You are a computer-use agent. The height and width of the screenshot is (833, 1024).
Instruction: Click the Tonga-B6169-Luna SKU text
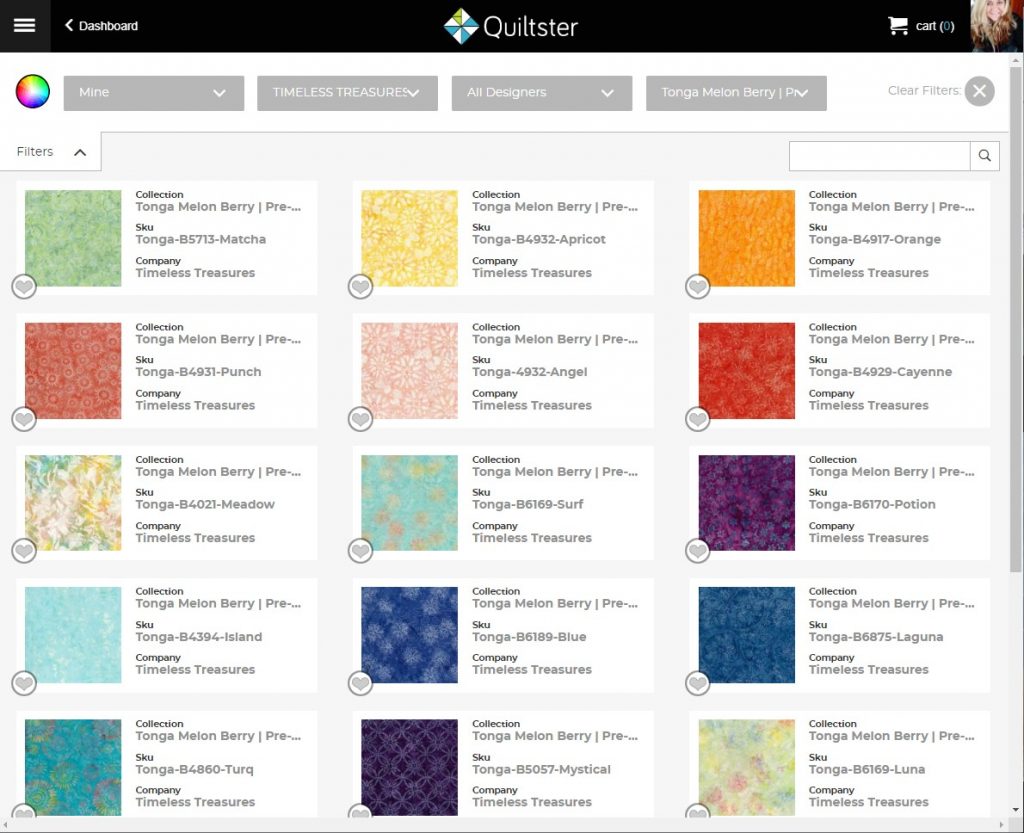pos(867,770)
